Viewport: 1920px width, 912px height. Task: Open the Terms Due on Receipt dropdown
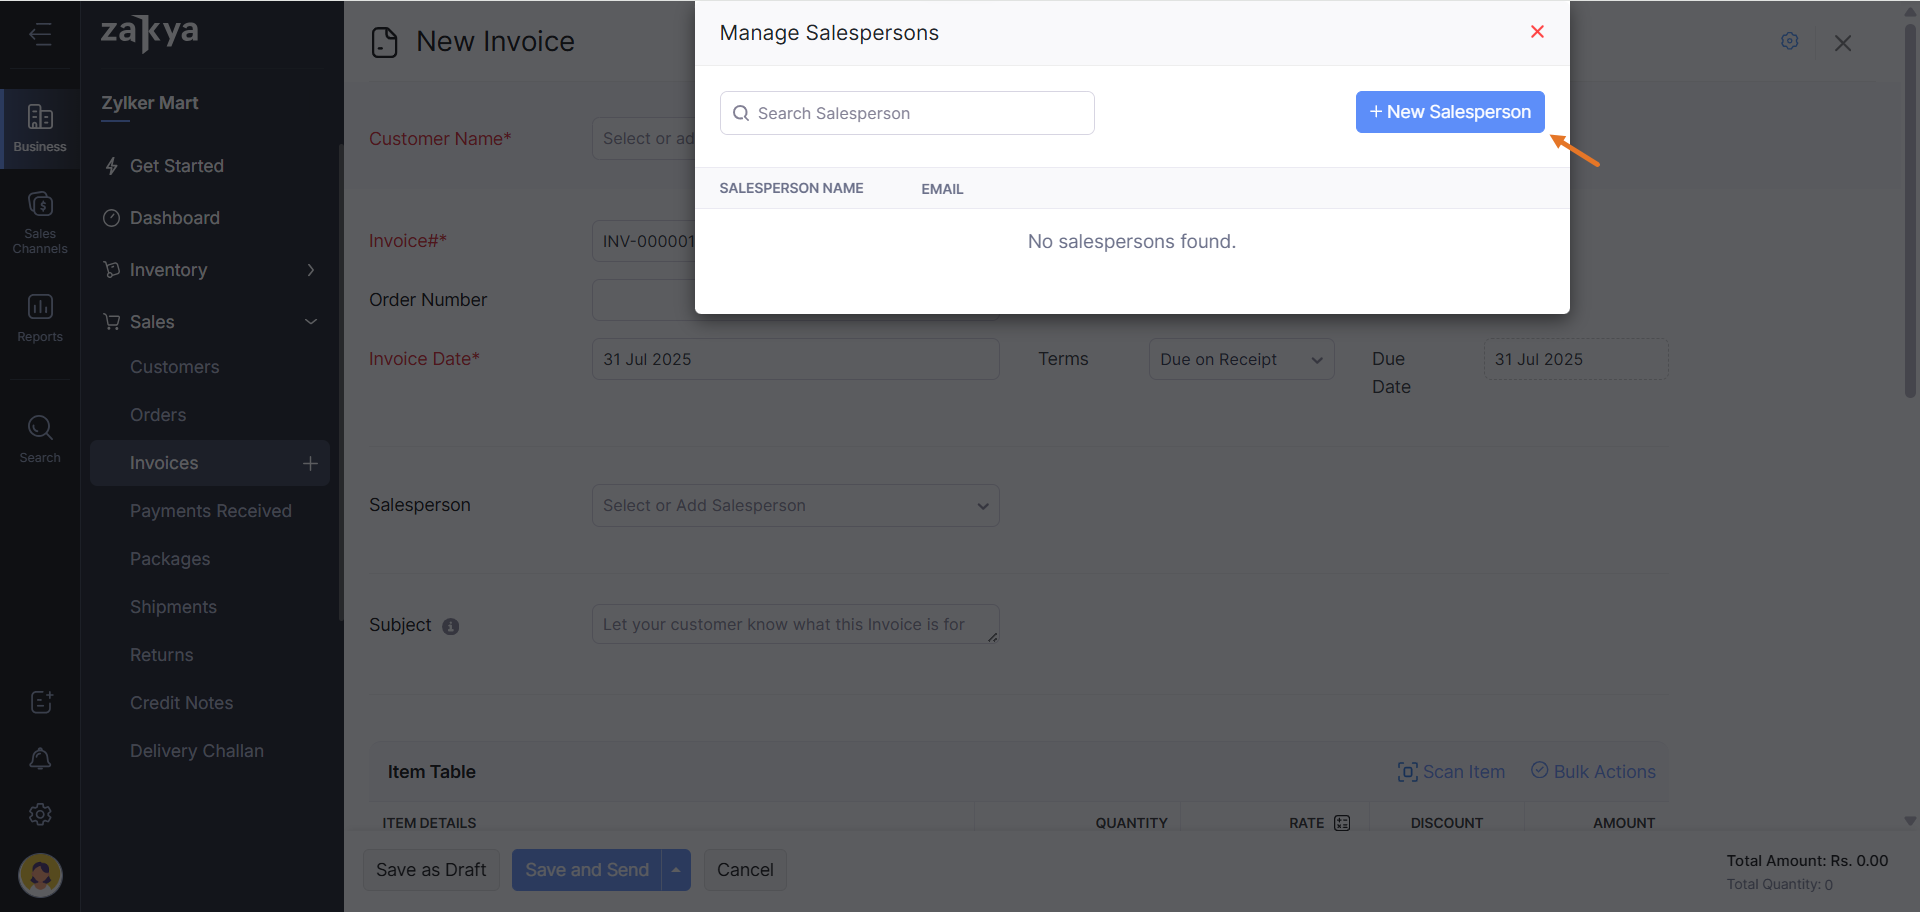pyautogui.click(x=1240, y=359)
